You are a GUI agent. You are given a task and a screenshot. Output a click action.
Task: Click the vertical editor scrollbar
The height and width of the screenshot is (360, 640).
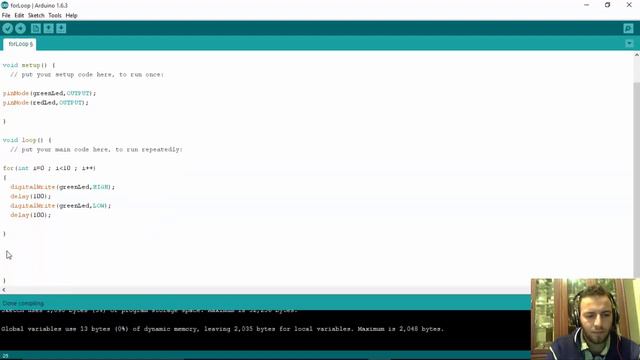[x=636, y=180]
